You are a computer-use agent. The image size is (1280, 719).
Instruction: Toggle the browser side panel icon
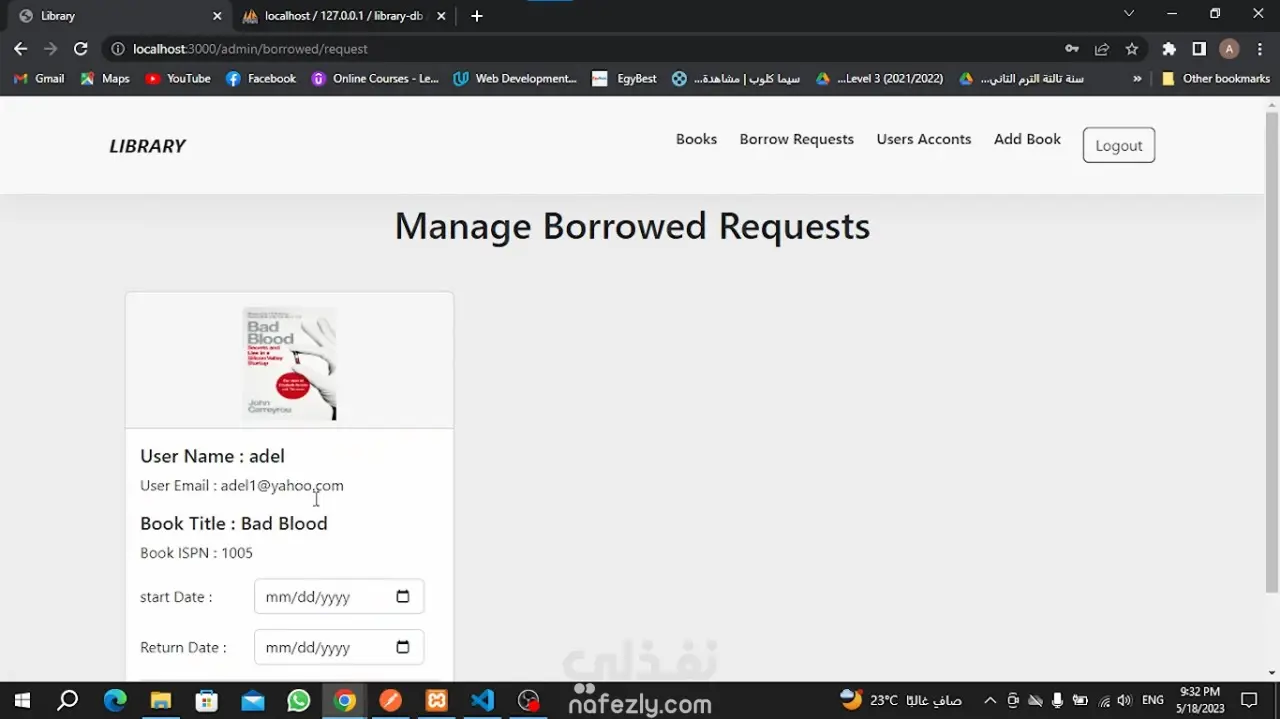tap(1199, 49)
